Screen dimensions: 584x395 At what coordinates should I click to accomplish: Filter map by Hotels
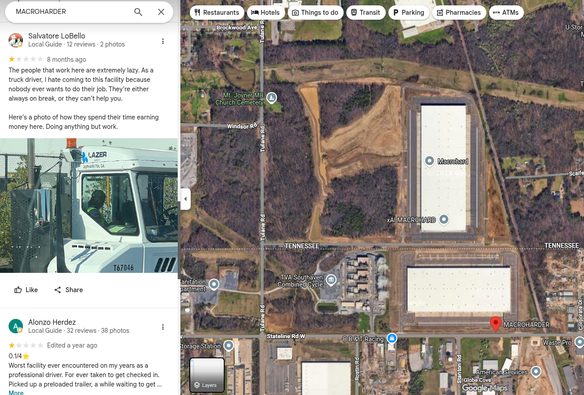pyautogui.click(x=265, y=13)
